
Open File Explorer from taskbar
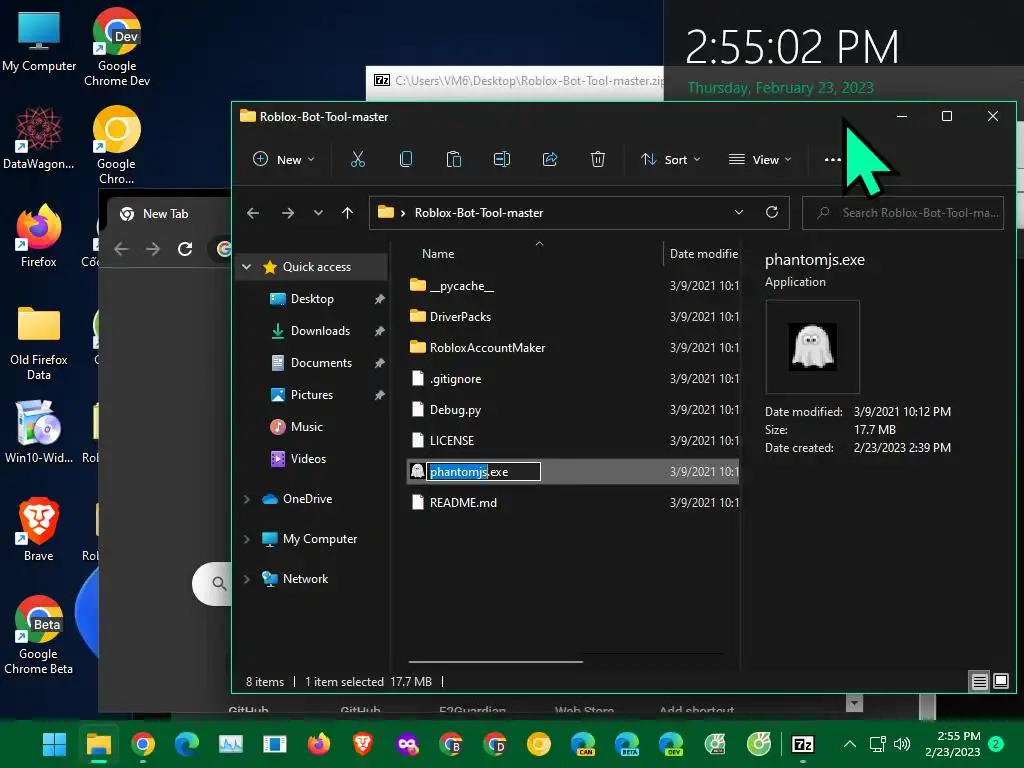coord(99,744)
